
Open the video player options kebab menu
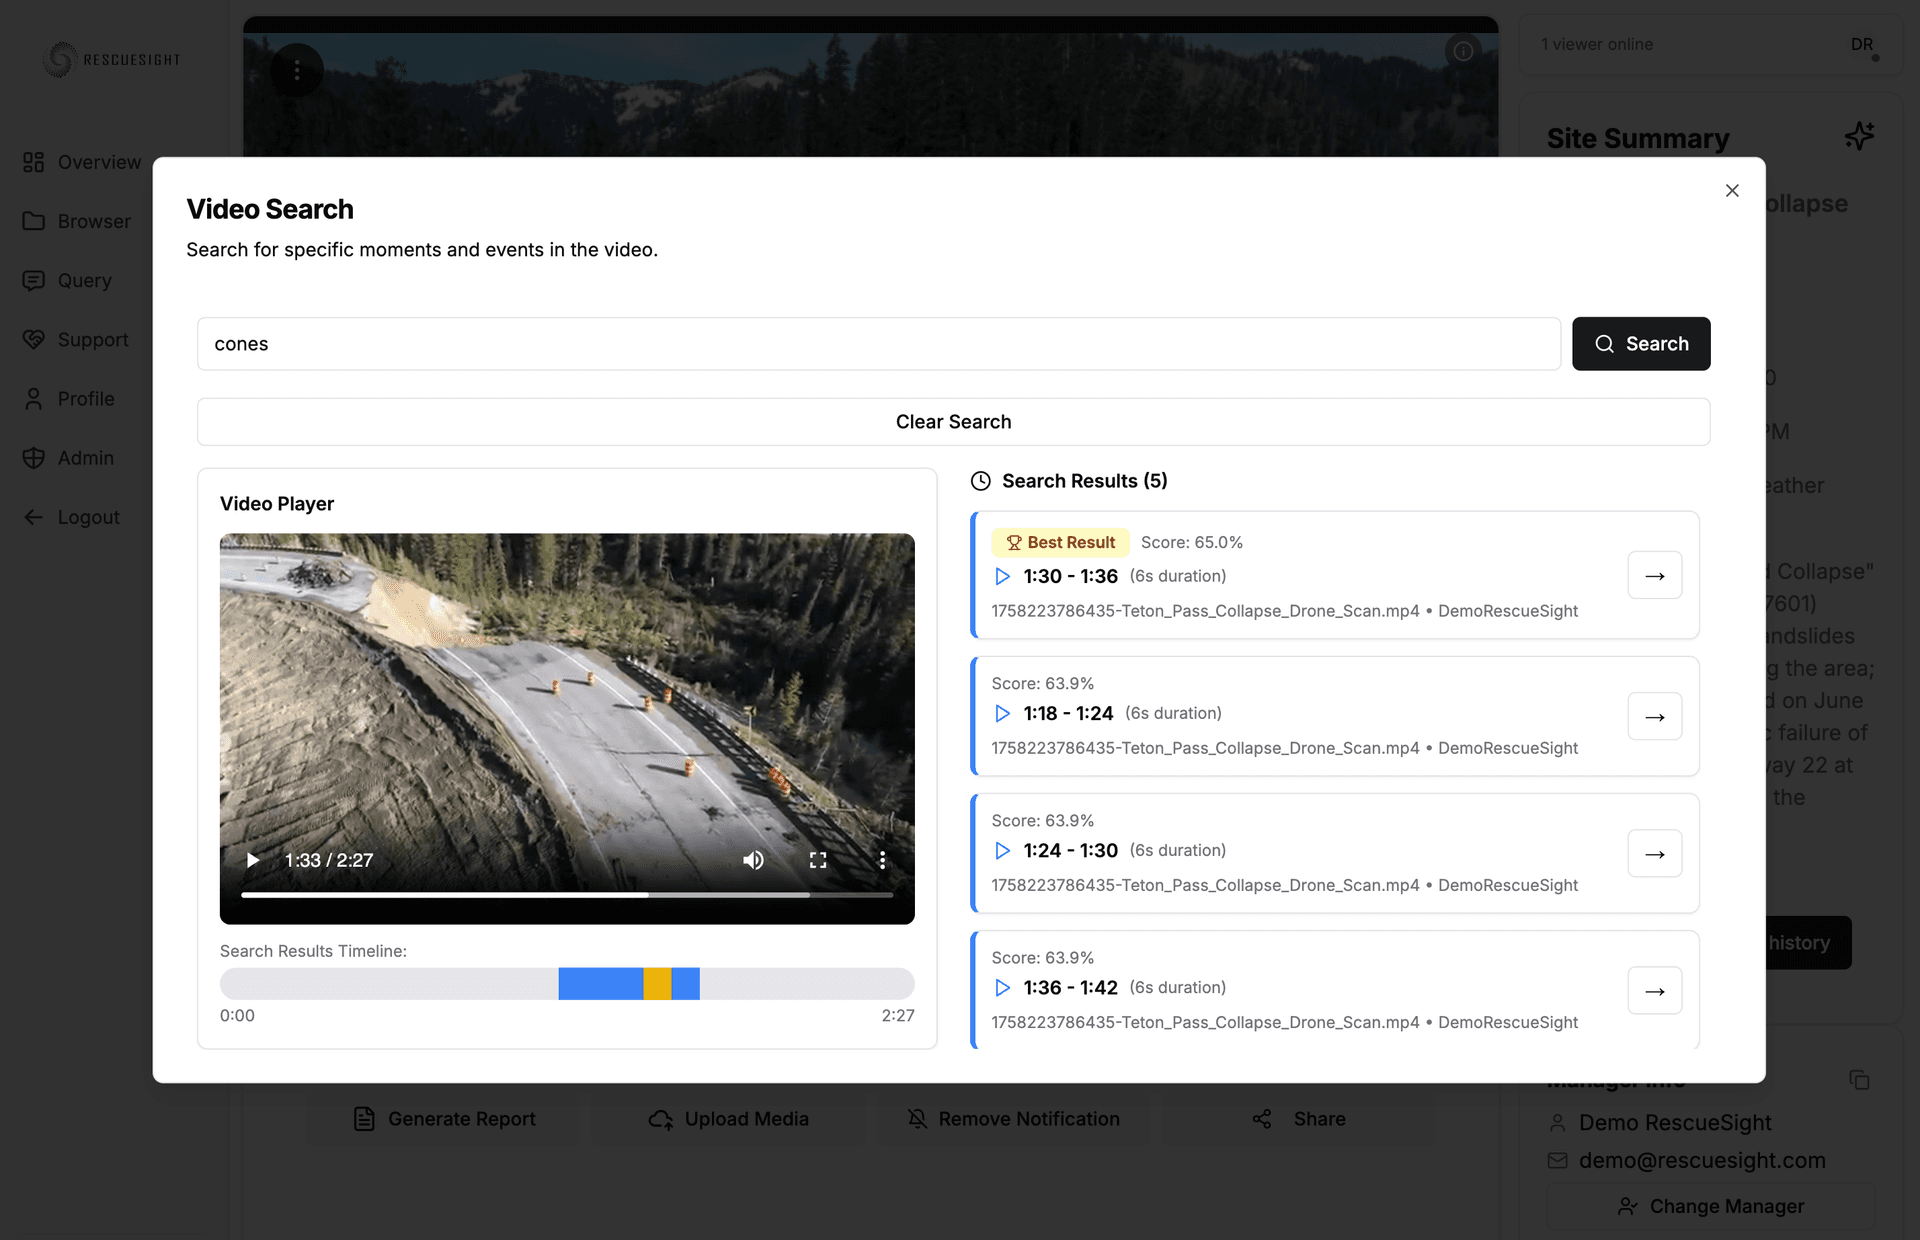pos(881,859)
